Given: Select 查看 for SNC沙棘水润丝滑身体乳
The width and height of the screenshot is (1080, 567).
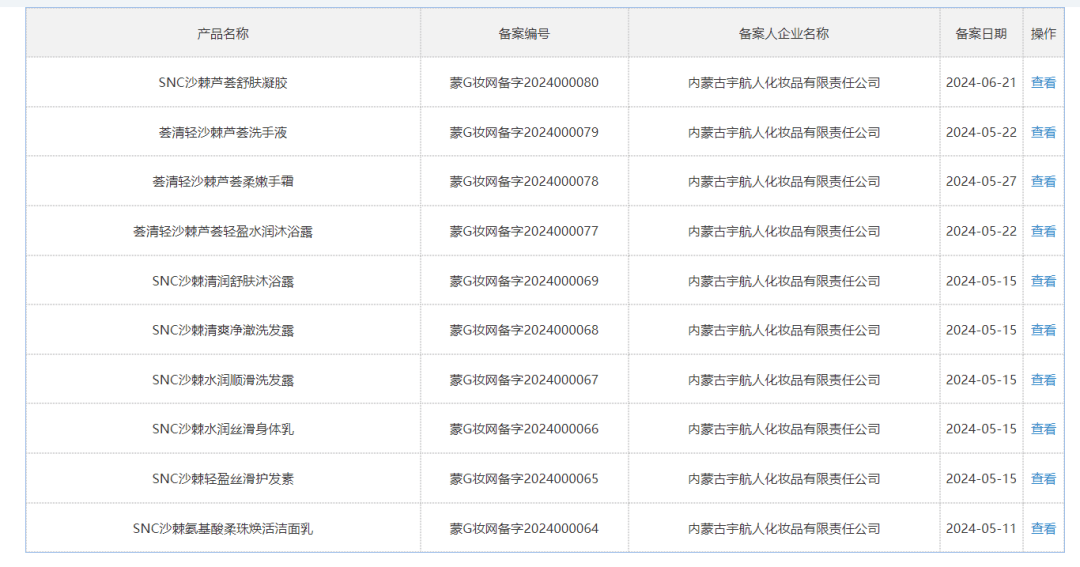Looking at the screenshot, I should (1043, 429).
